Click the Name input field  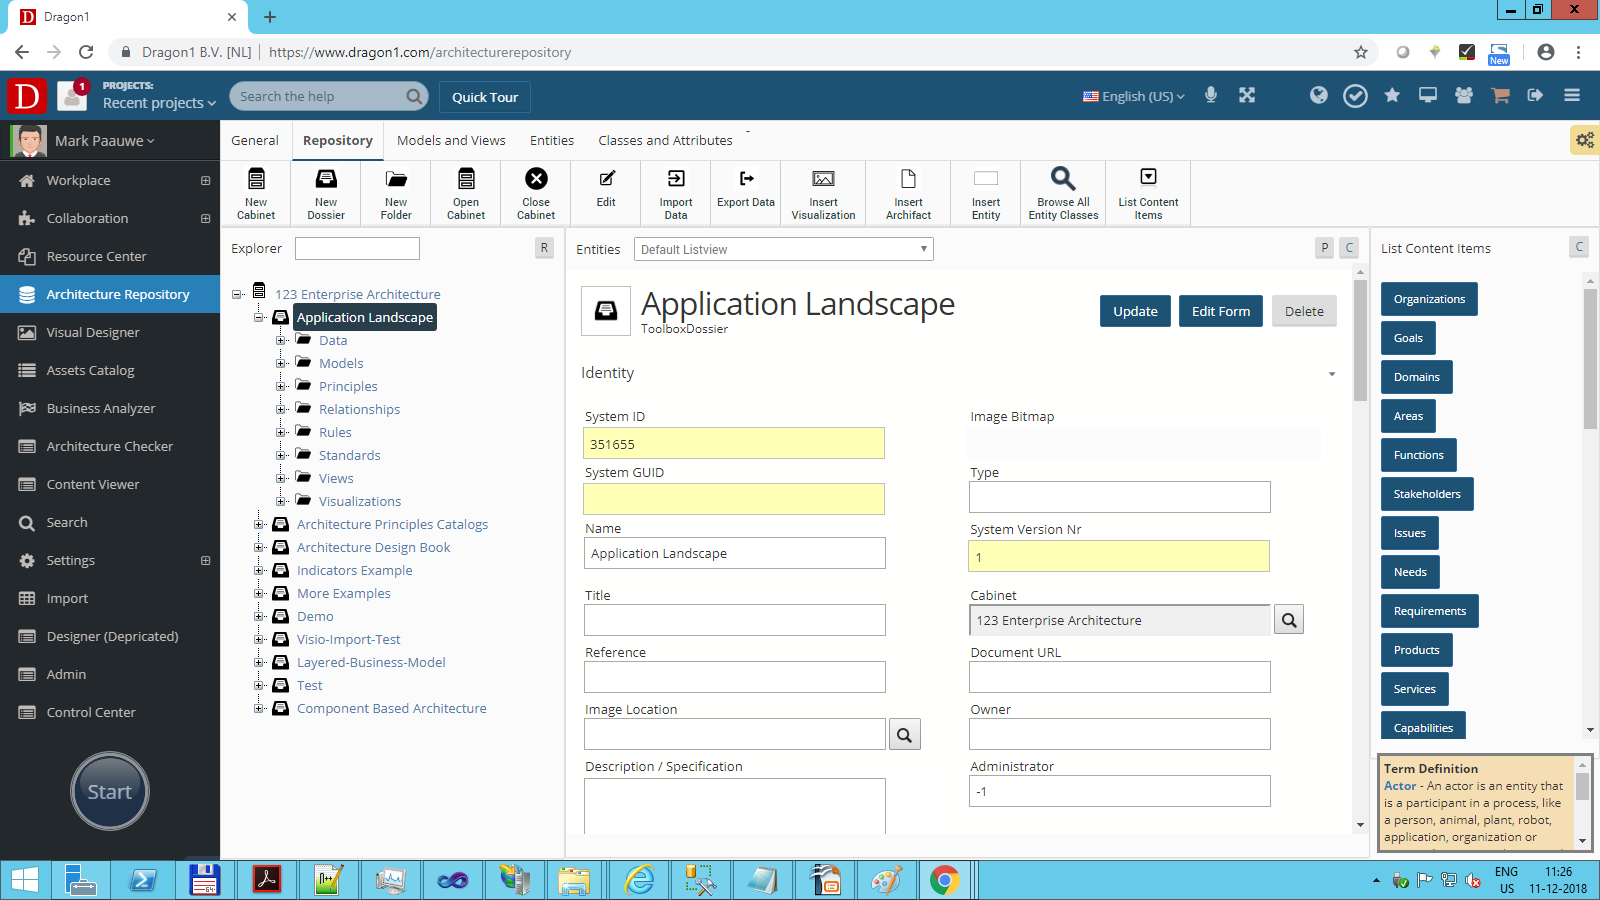(x=735, y=553)
